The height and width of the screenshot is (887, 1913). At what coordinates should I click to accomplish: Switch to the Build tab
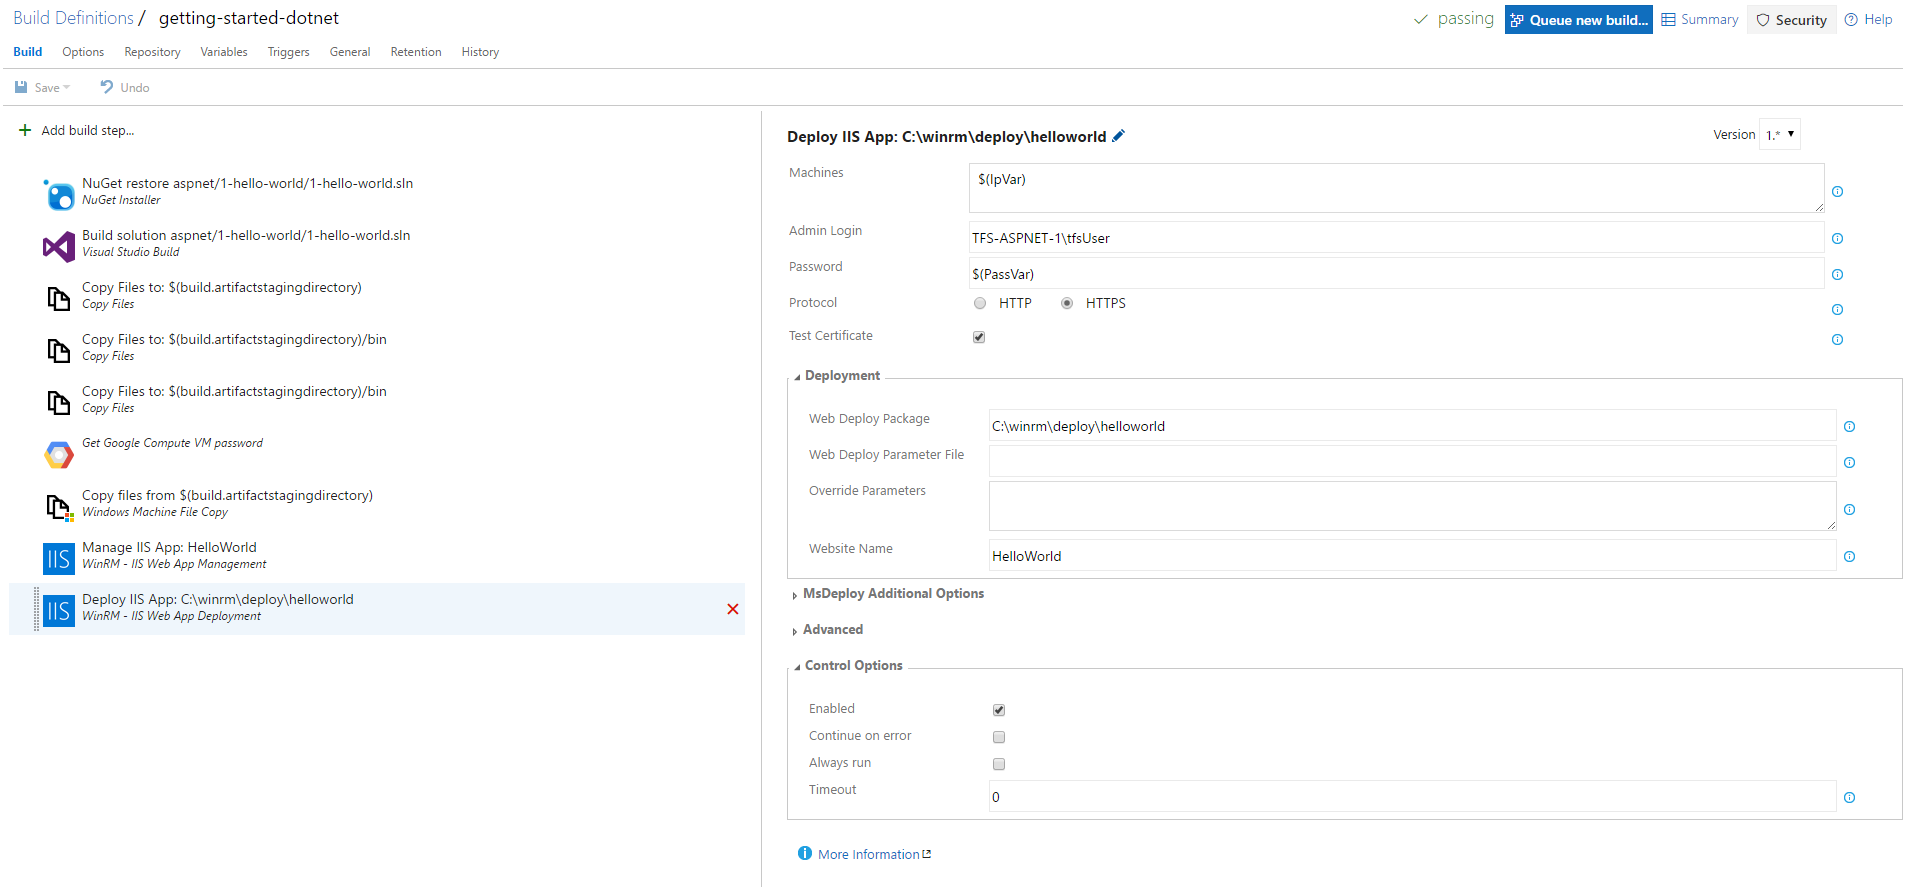[28, 52]
